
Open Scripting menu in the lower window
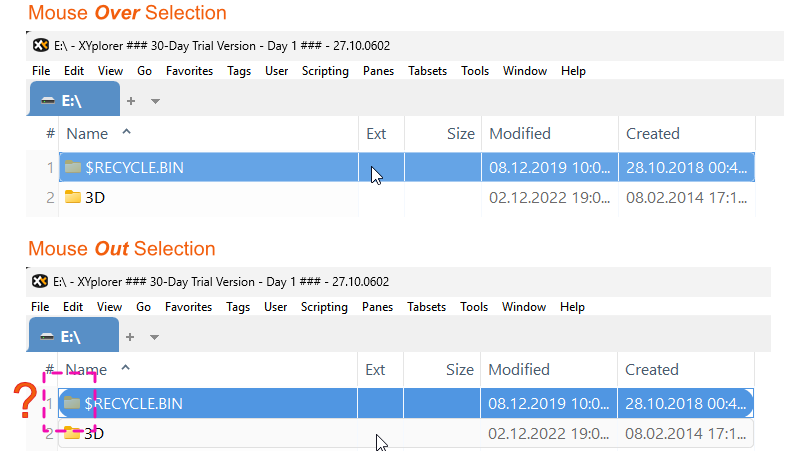324,307
